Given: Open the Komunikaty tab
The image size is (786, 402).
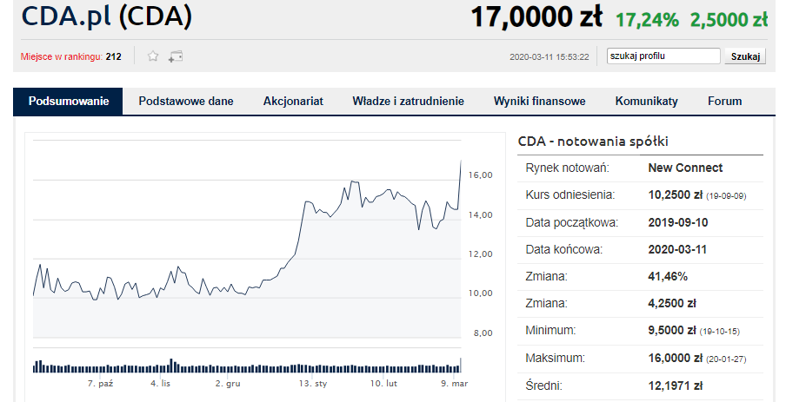Looking at the screenshot, I should click(x=647, y=101).
